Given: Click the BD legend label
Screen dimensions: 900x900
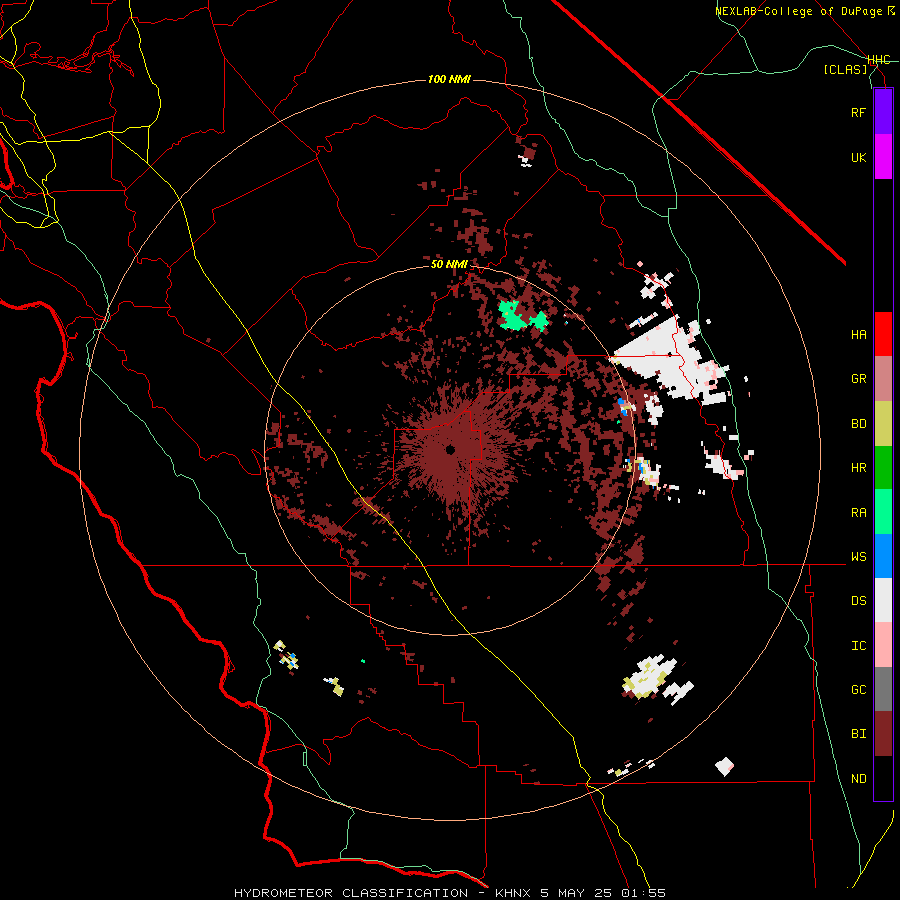Looking at the screenshot, I should [x=858, y=424].
